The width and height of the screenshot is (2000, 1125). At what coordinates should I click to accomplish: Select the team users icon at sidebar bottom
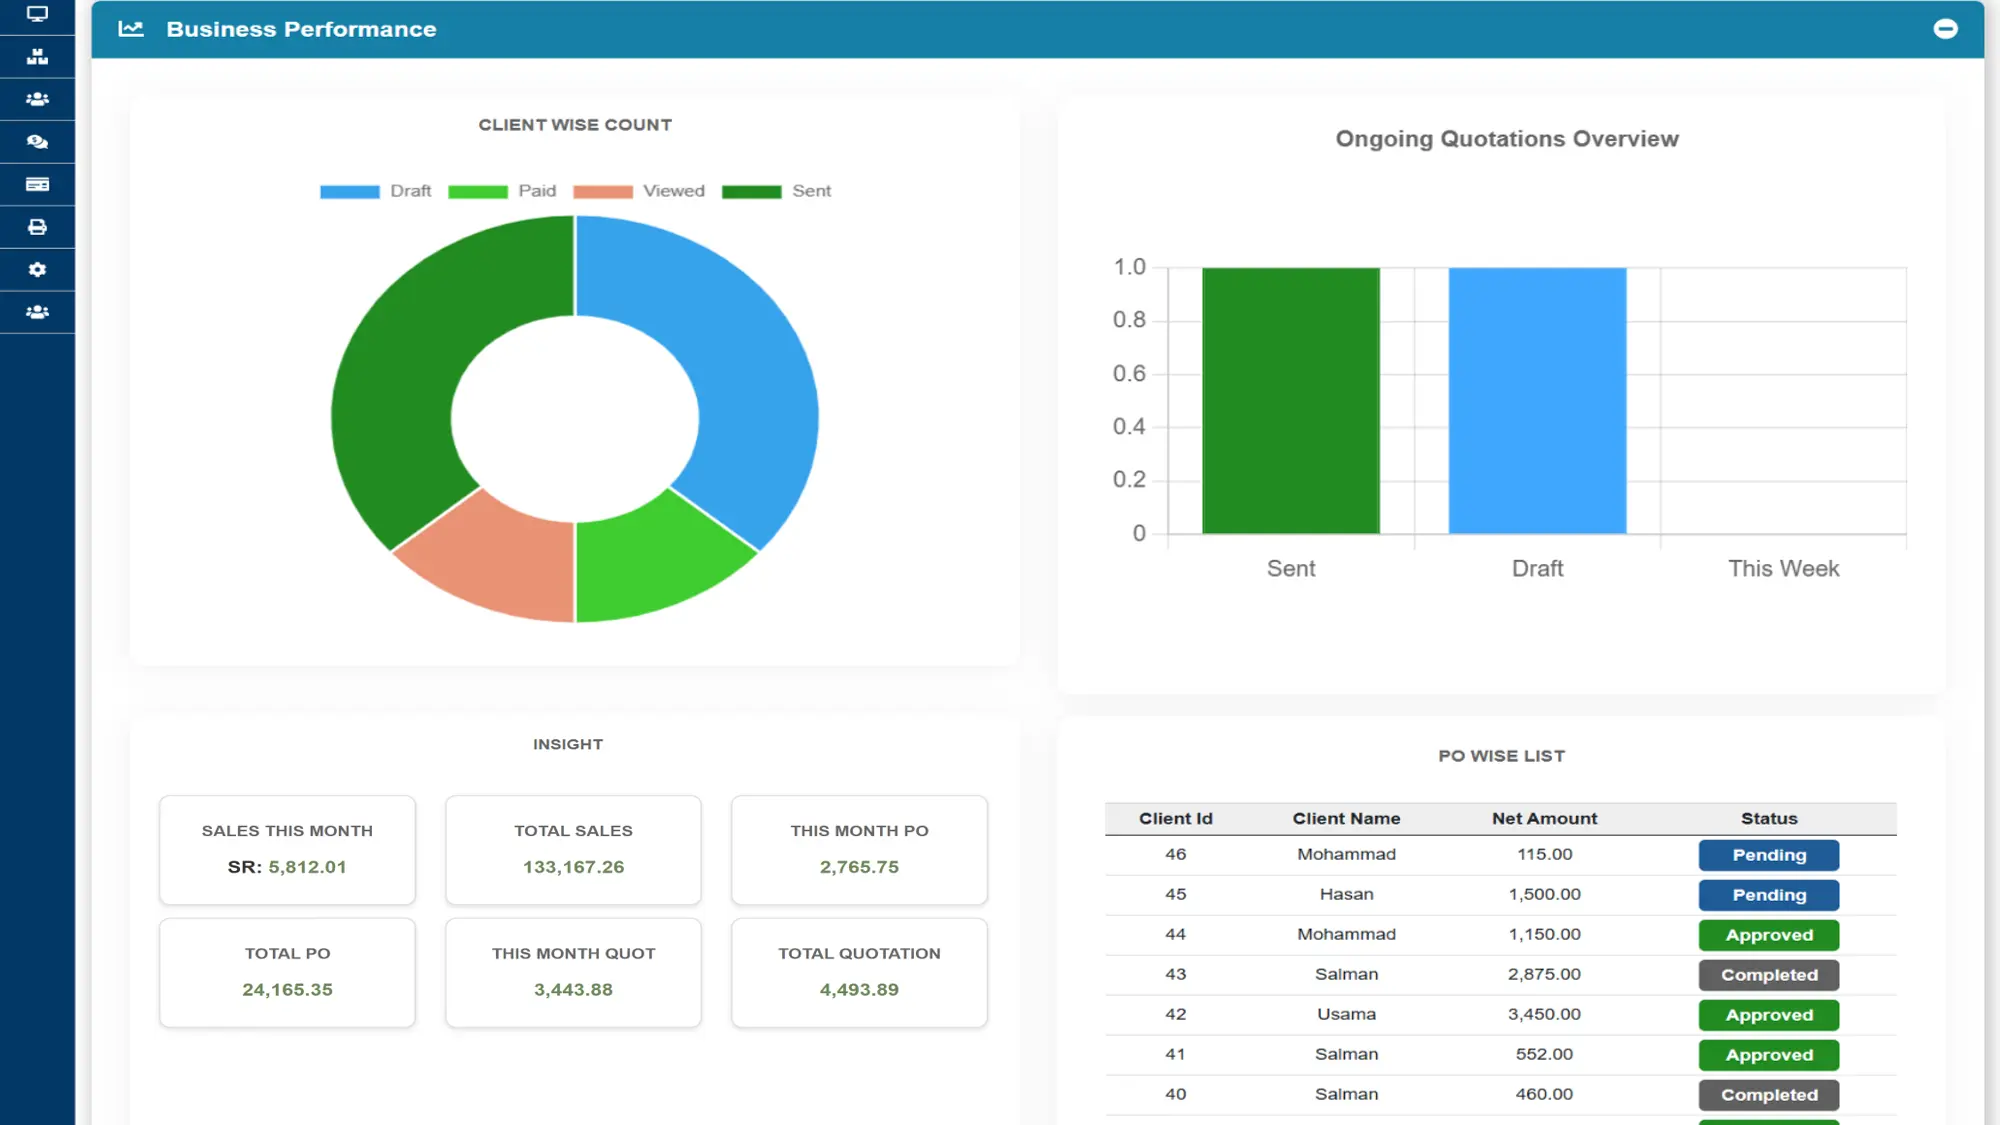click(37, 312)
